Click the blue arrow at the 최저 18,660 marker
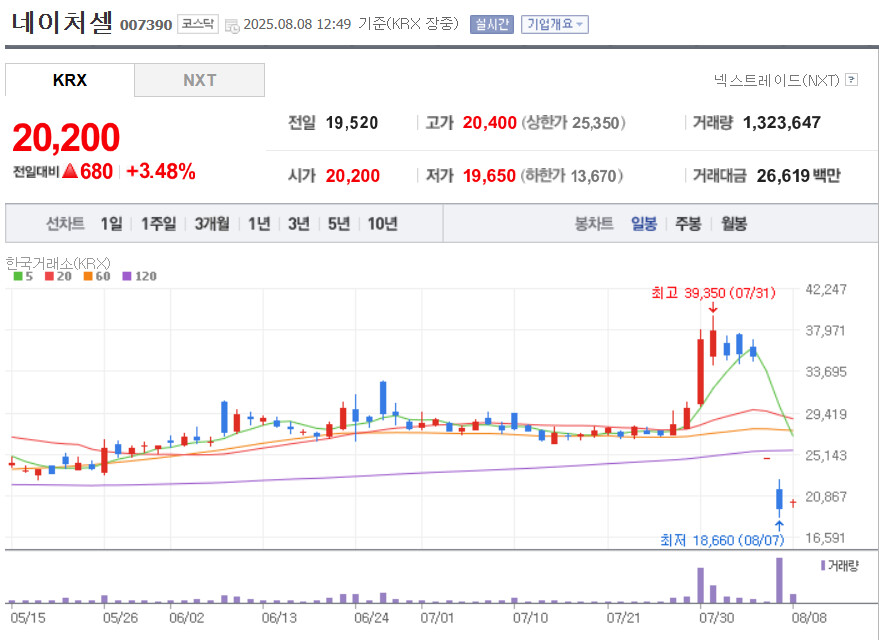The width and height of the screenshot is (879, 640). (x=778, y=523)
